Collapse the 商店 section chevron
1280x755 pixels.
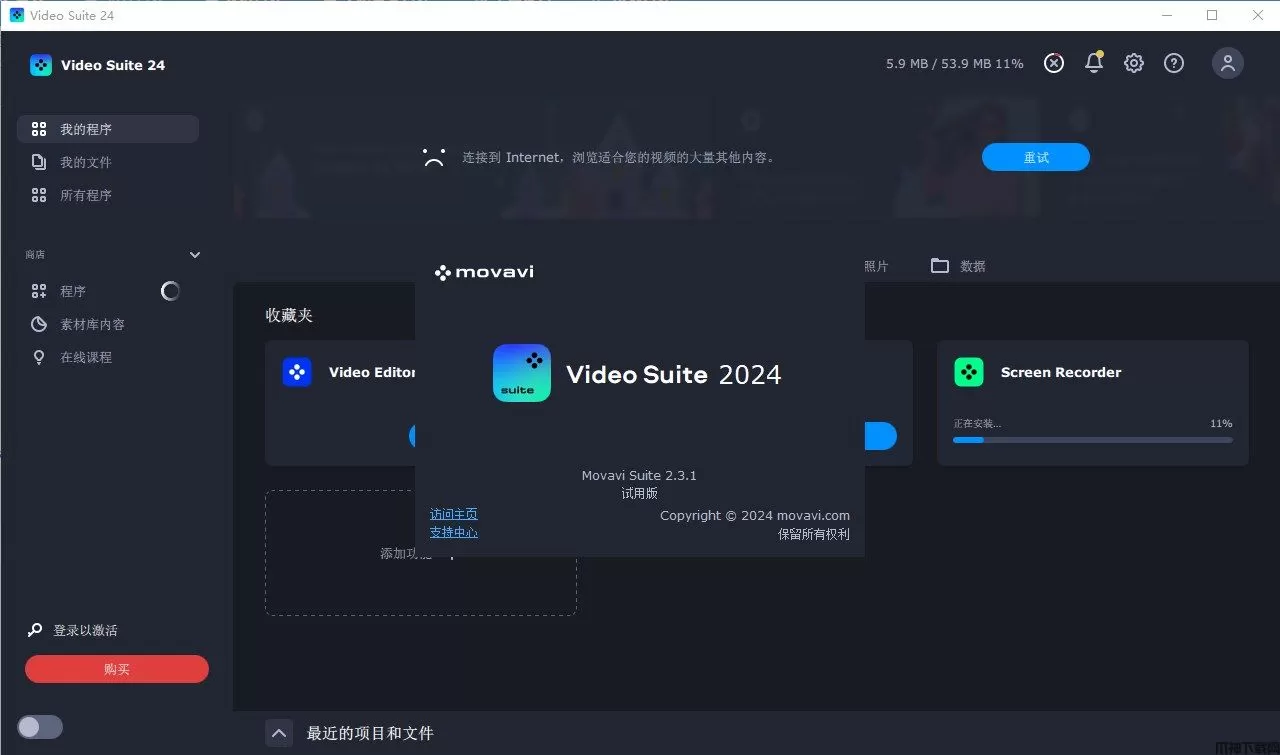[x=195, y=255]
